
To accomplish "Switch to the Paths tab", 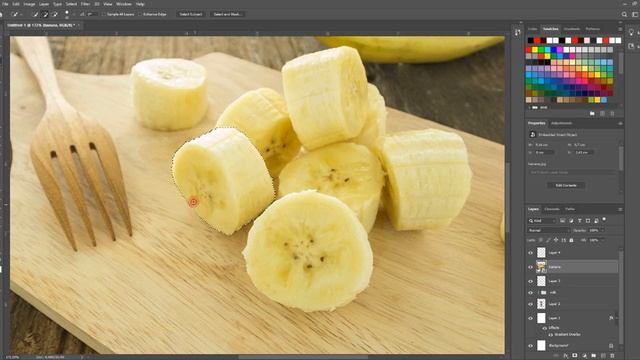I will click(x=570, y=209).
